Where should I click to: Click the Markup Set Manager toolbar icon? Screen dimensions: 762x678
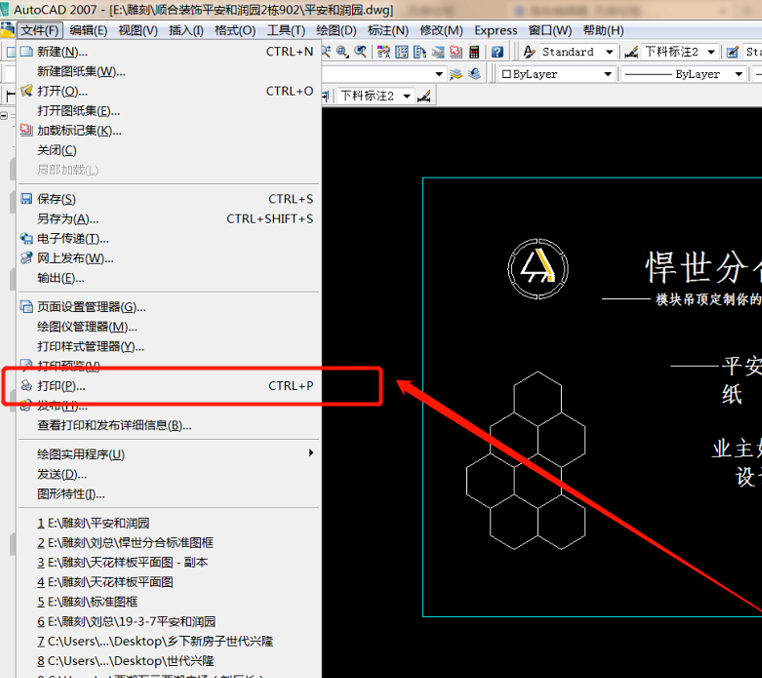[x=454, y=52]
